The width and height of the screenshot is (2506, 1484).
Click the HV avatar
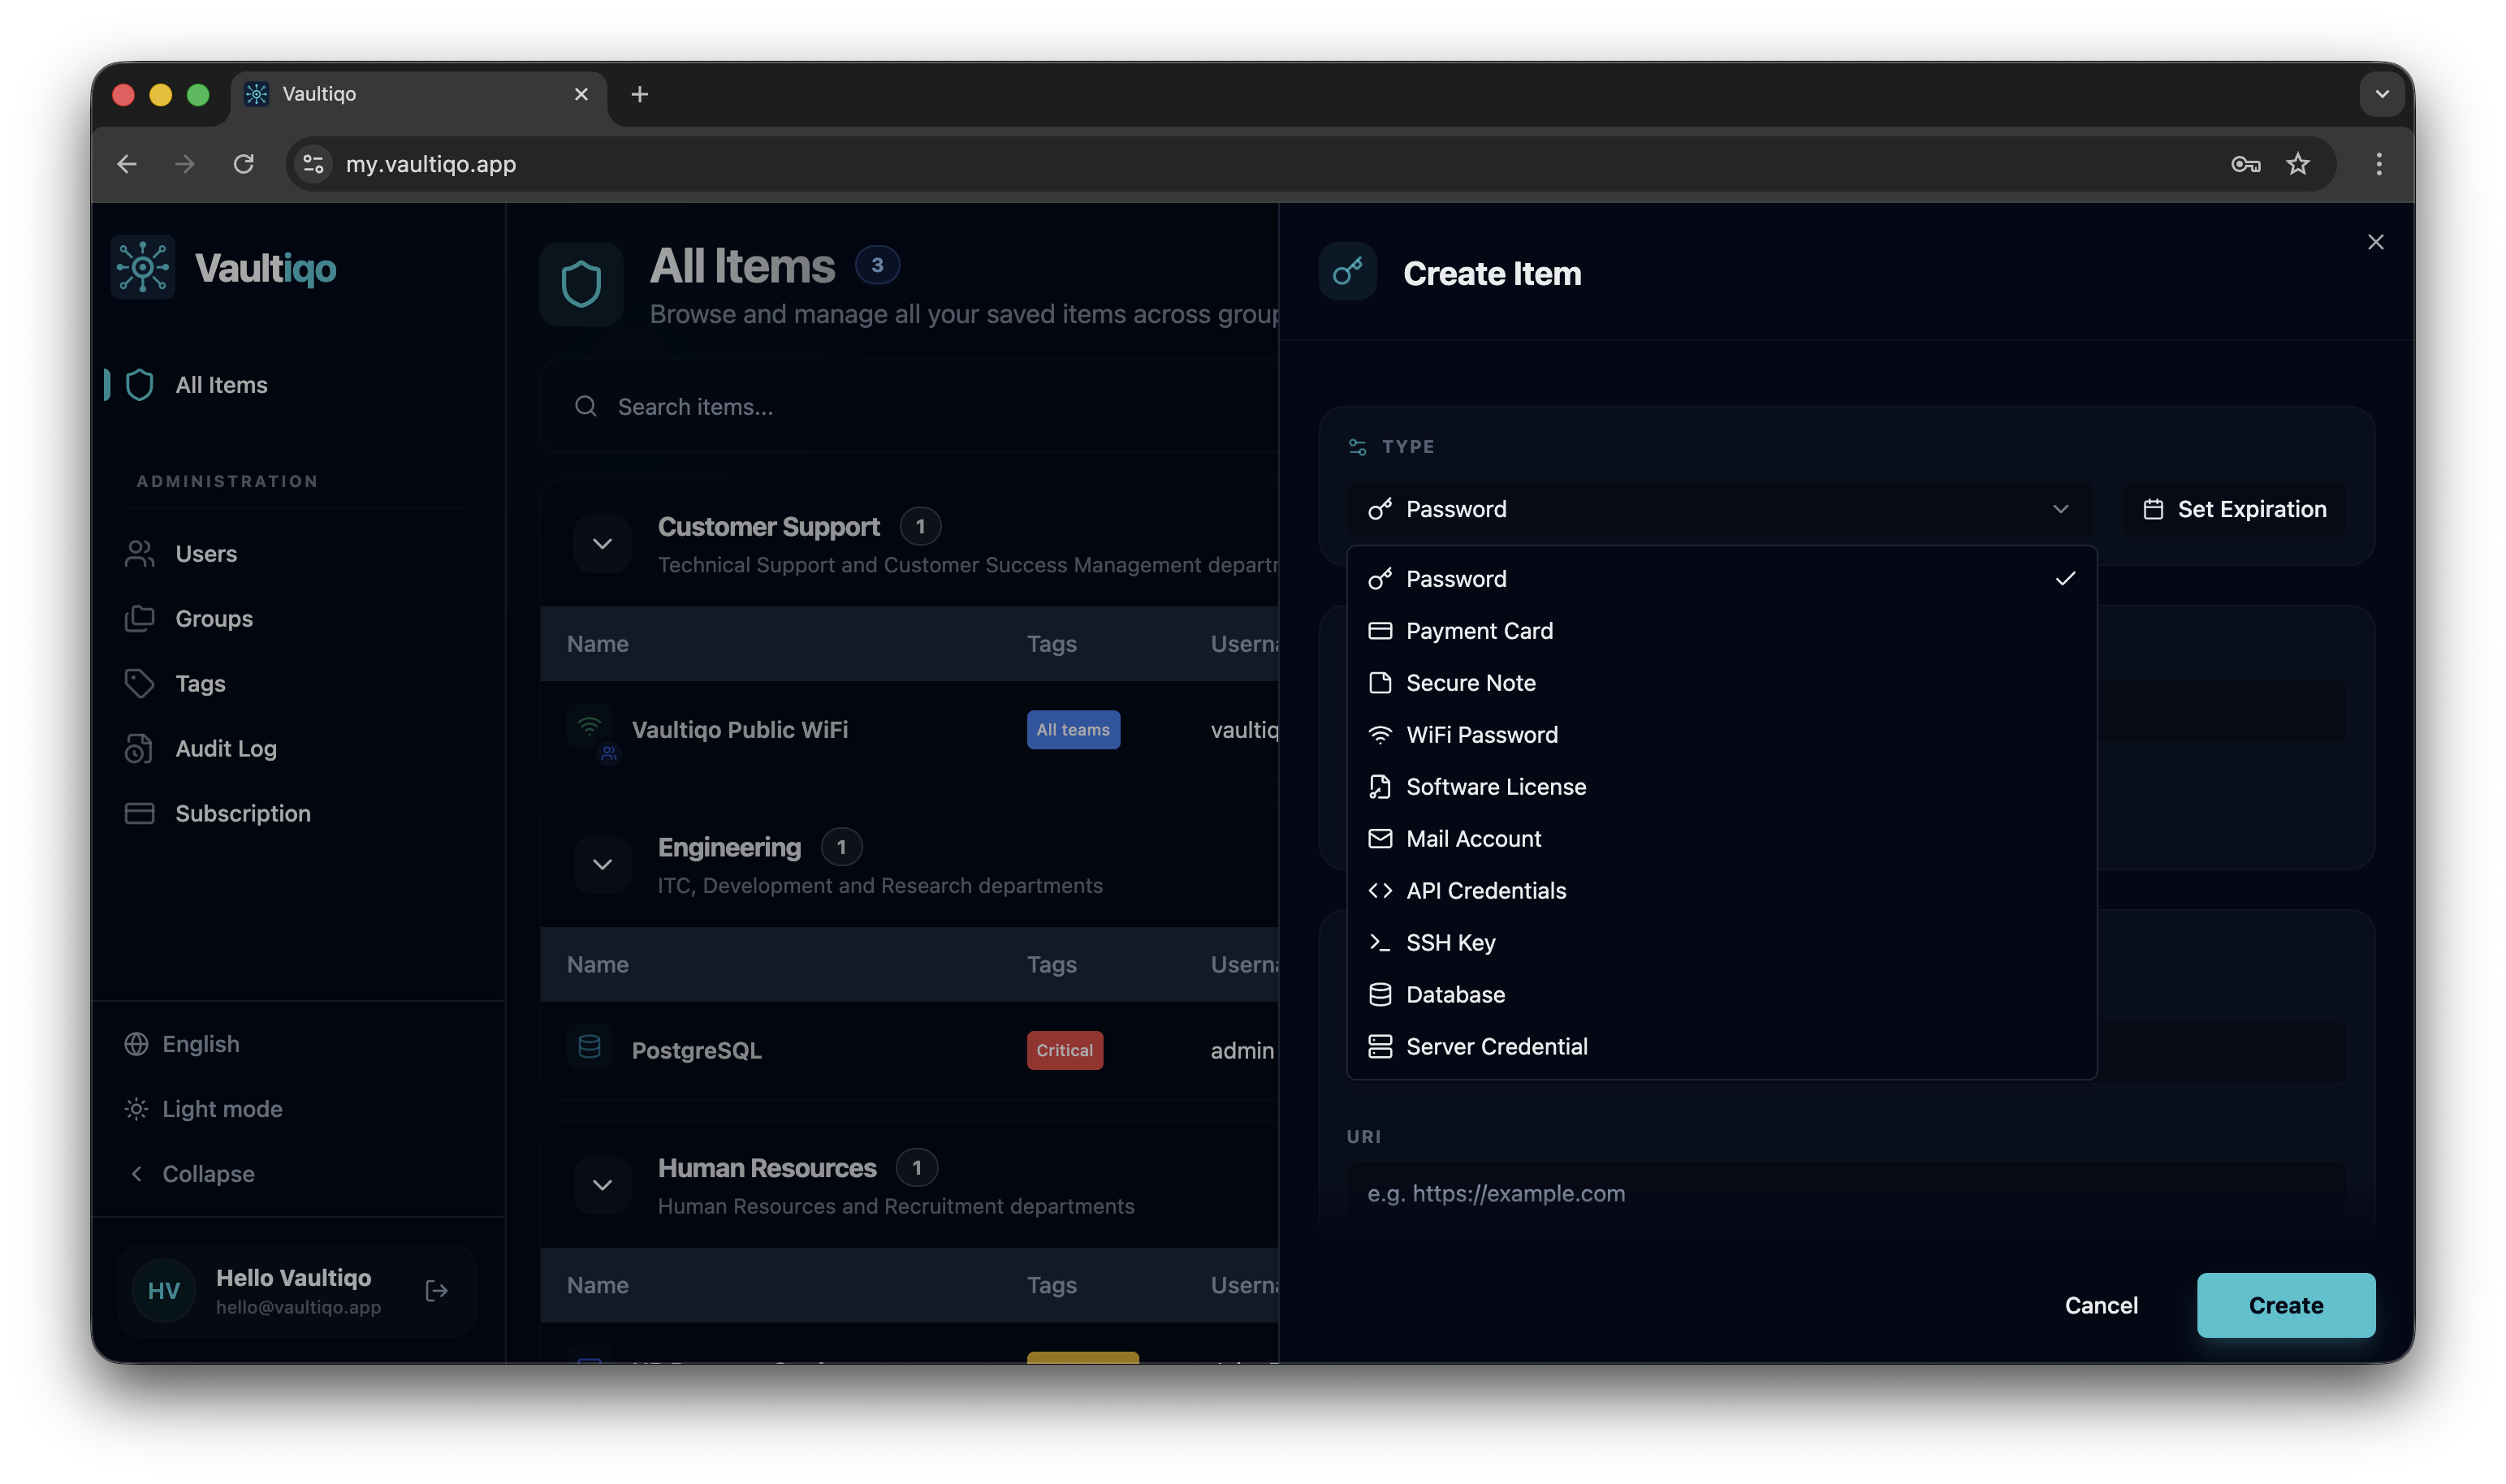[164, 1291]
